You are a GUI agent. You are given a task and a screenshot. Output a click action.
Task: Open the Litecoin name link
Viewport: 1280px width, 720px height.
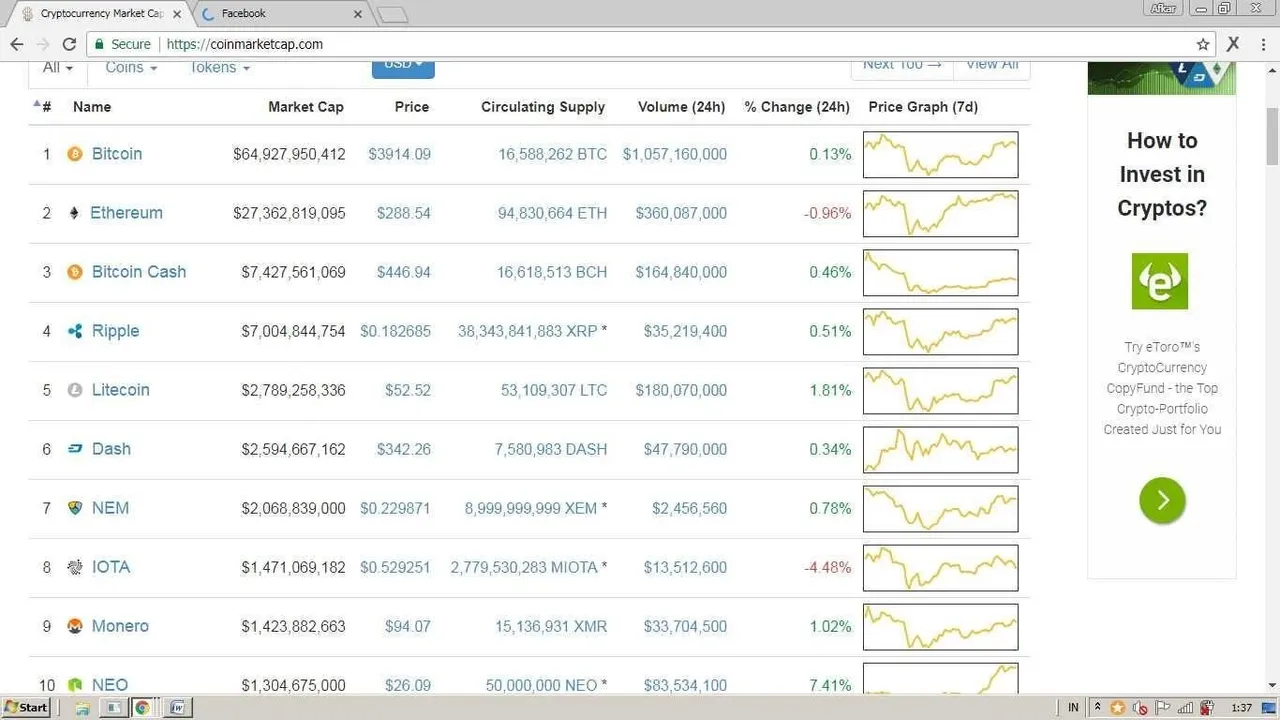(x=121, y=390)
